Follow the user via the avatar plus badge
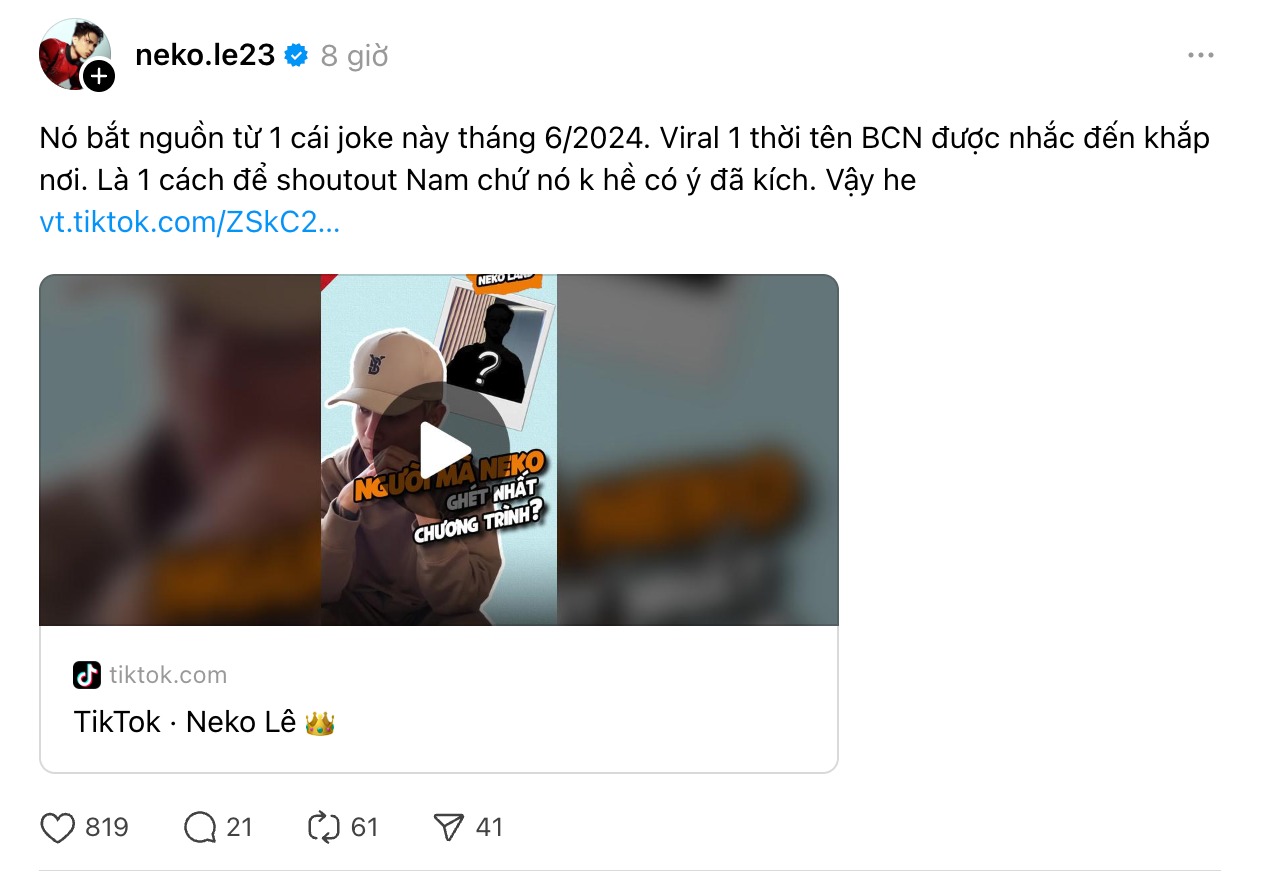The image size is (1266, 876). [98, 76]
